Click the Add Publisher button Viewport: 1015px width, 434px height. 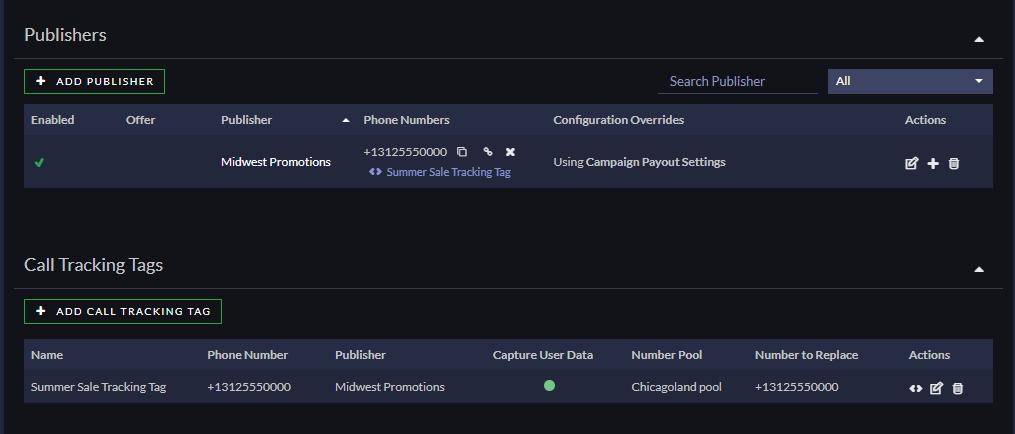pyautogui.click(x=95, y=82)
